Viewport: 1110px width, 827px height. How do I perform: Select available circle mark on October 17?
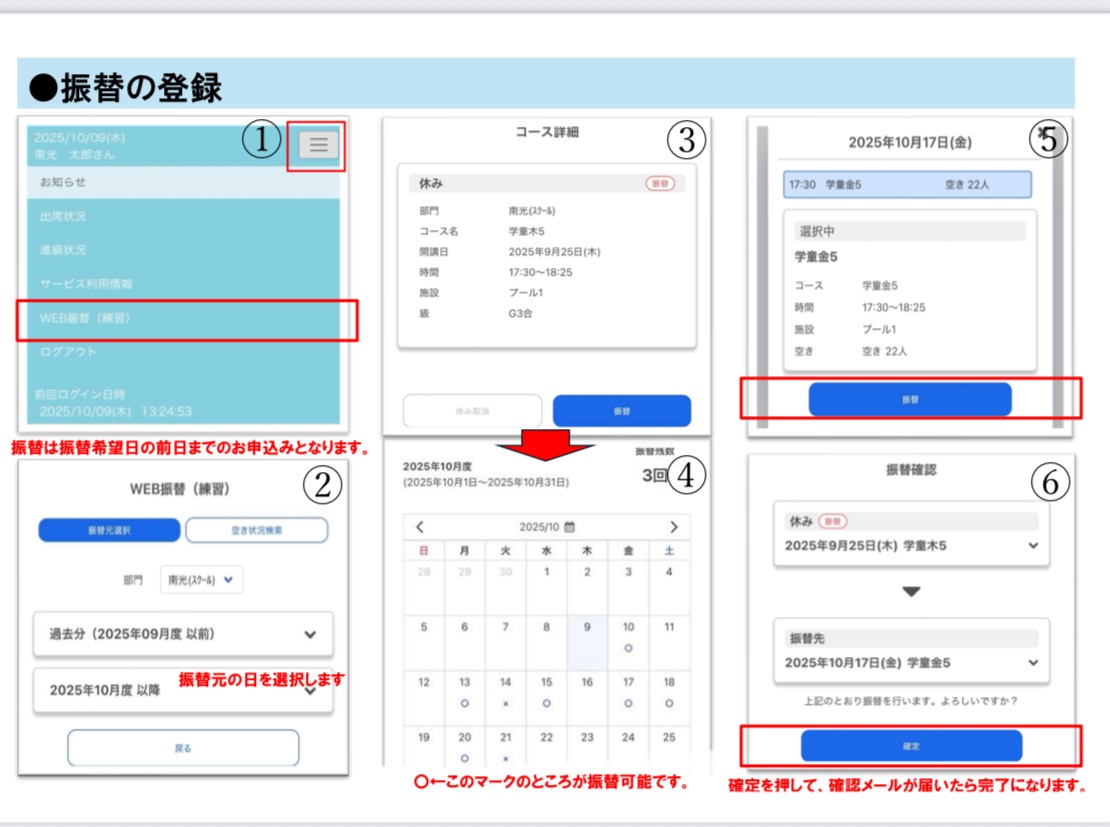click(628, 703)
